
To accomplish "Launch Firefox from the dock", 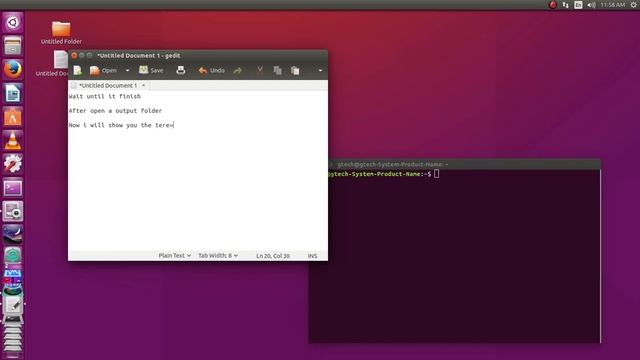I will tap(13, 69).
